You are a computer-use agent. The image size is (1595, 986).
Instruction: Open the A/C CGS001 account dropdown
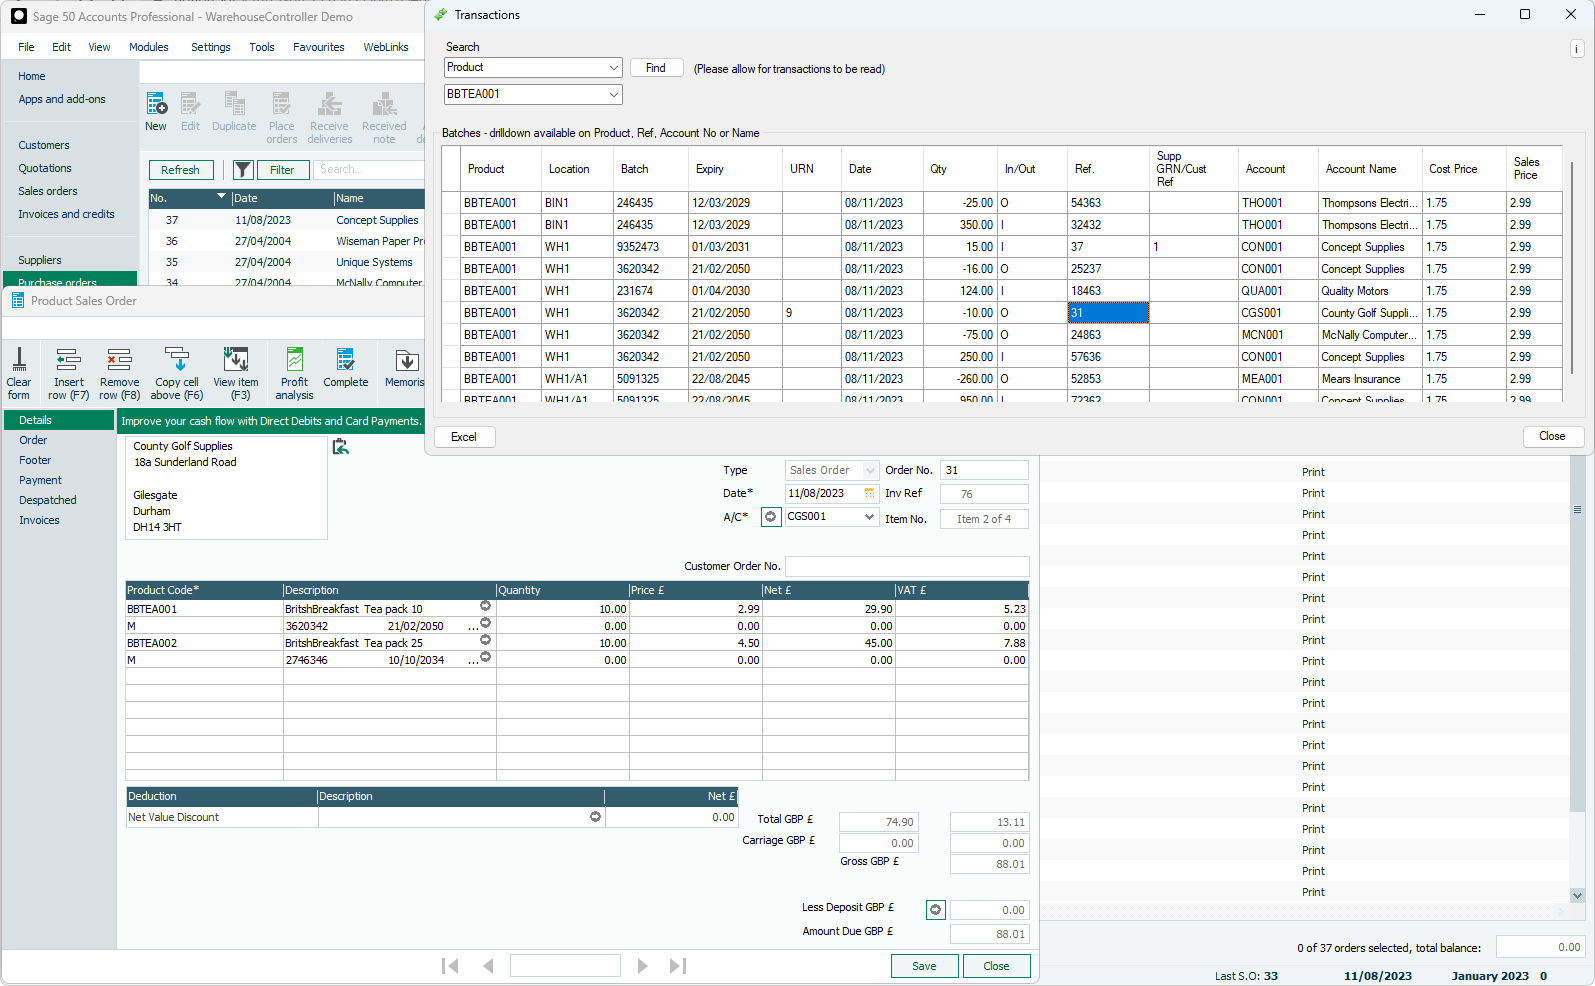pyautogui.click(x=869, y=517)
